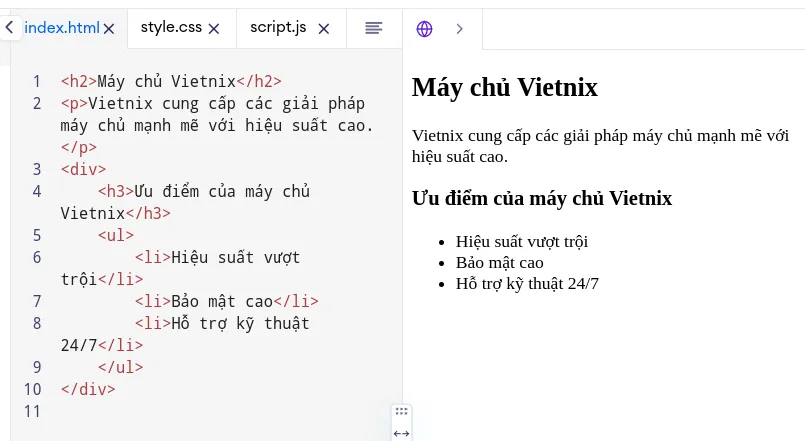Click the format code lines icon
Viewport: 805px width, 441px height.
click(x=374, y=28)
